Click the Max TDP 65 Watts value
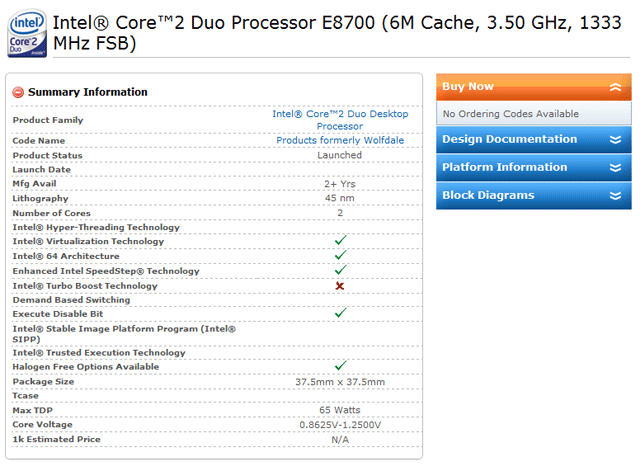 (x=340, y=410)
